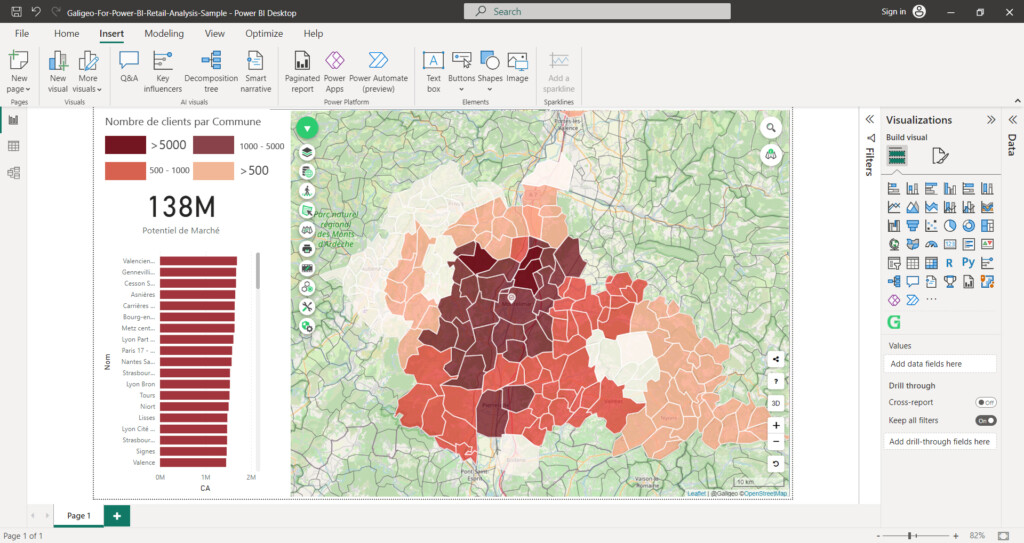Toggle the 3D map view button
Viewport: 1024px width, 543px height.
pyautogui.click(x=776, y=403)
